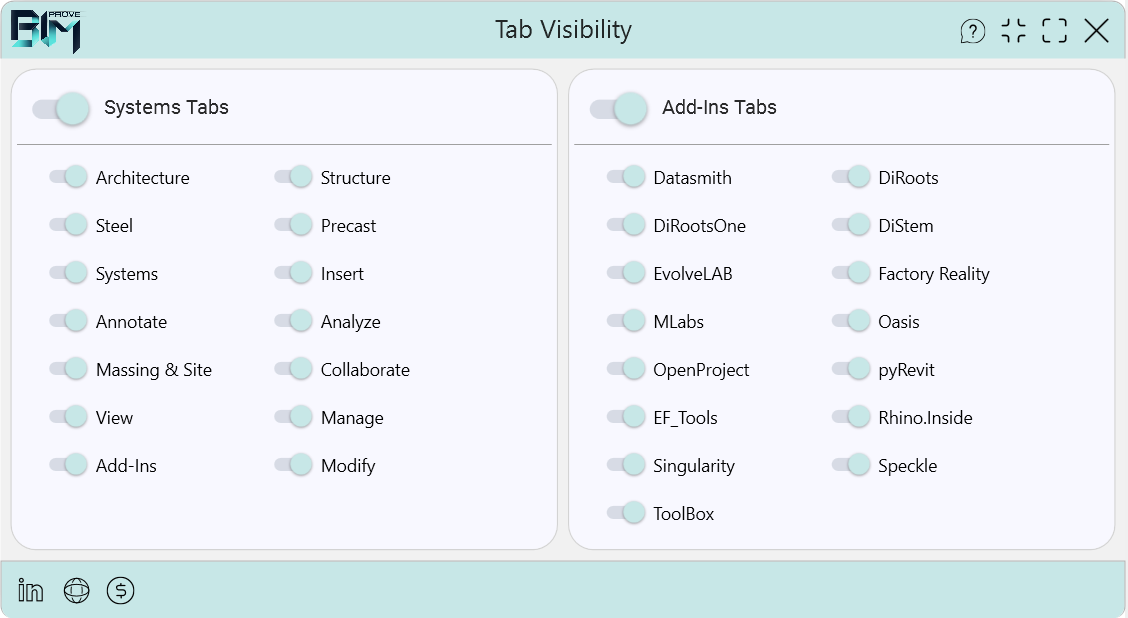Click the expand fullscreen icon
This screenshot has height=618, width=1128.
[x=1055, y=31]
